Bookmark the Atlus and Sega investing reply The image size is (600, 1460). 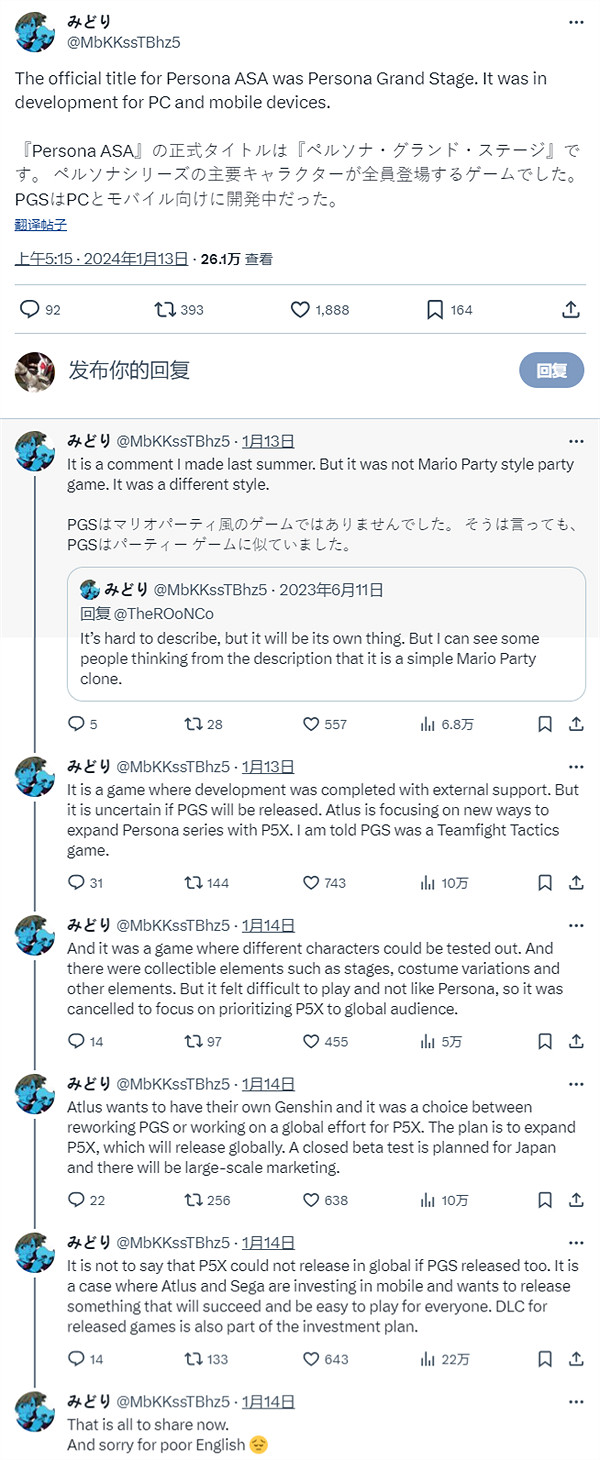(545, 1359)
